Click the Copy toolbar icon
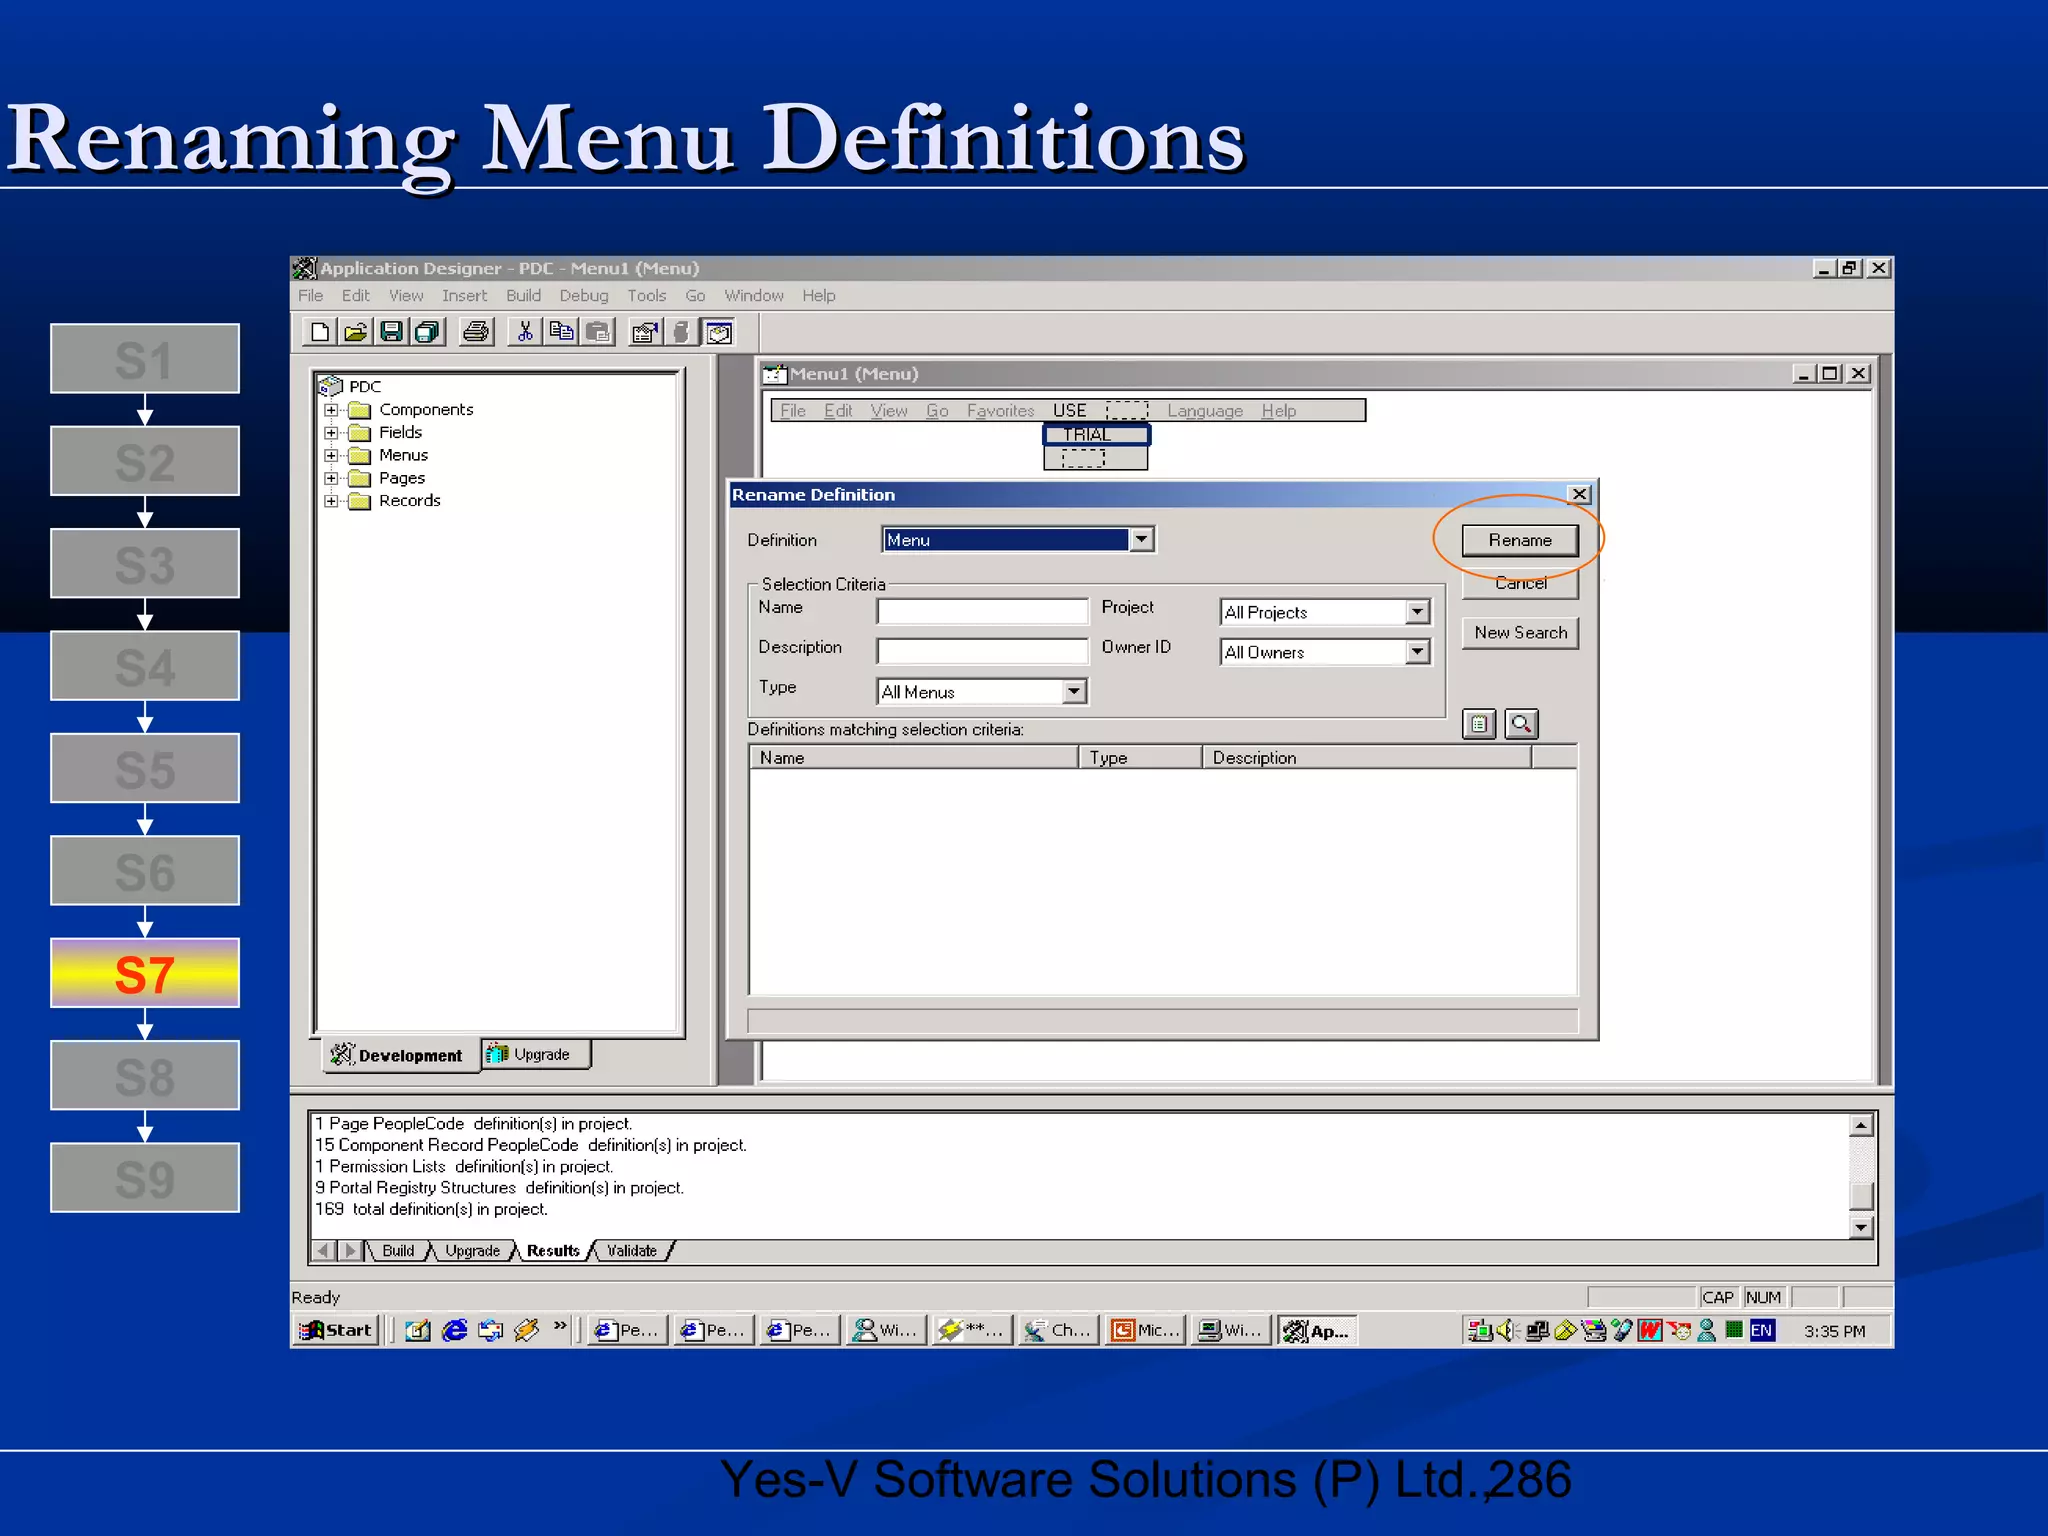This screenshot has height=1536, width=2048. point(562,332)
